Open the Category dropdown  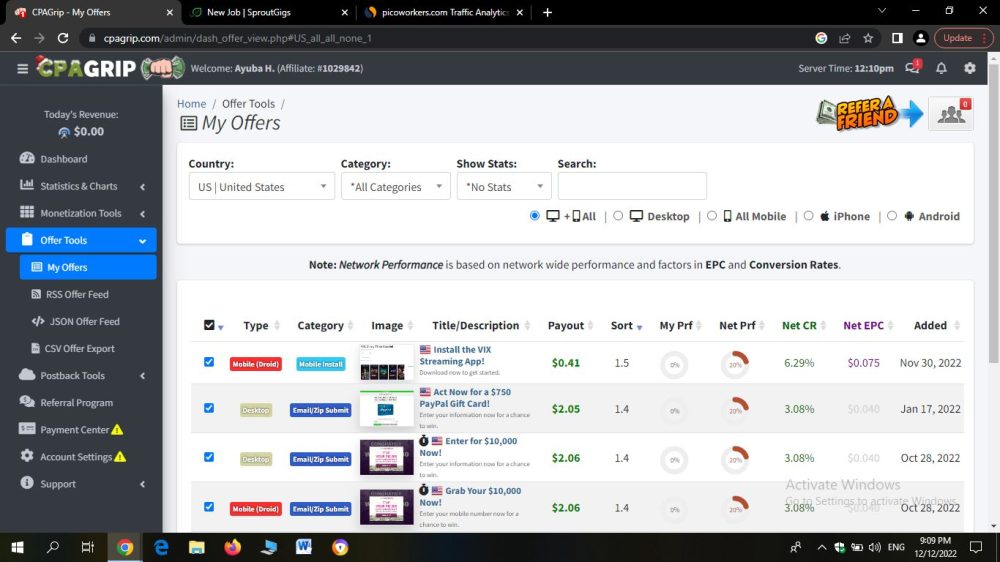(395, 186)
